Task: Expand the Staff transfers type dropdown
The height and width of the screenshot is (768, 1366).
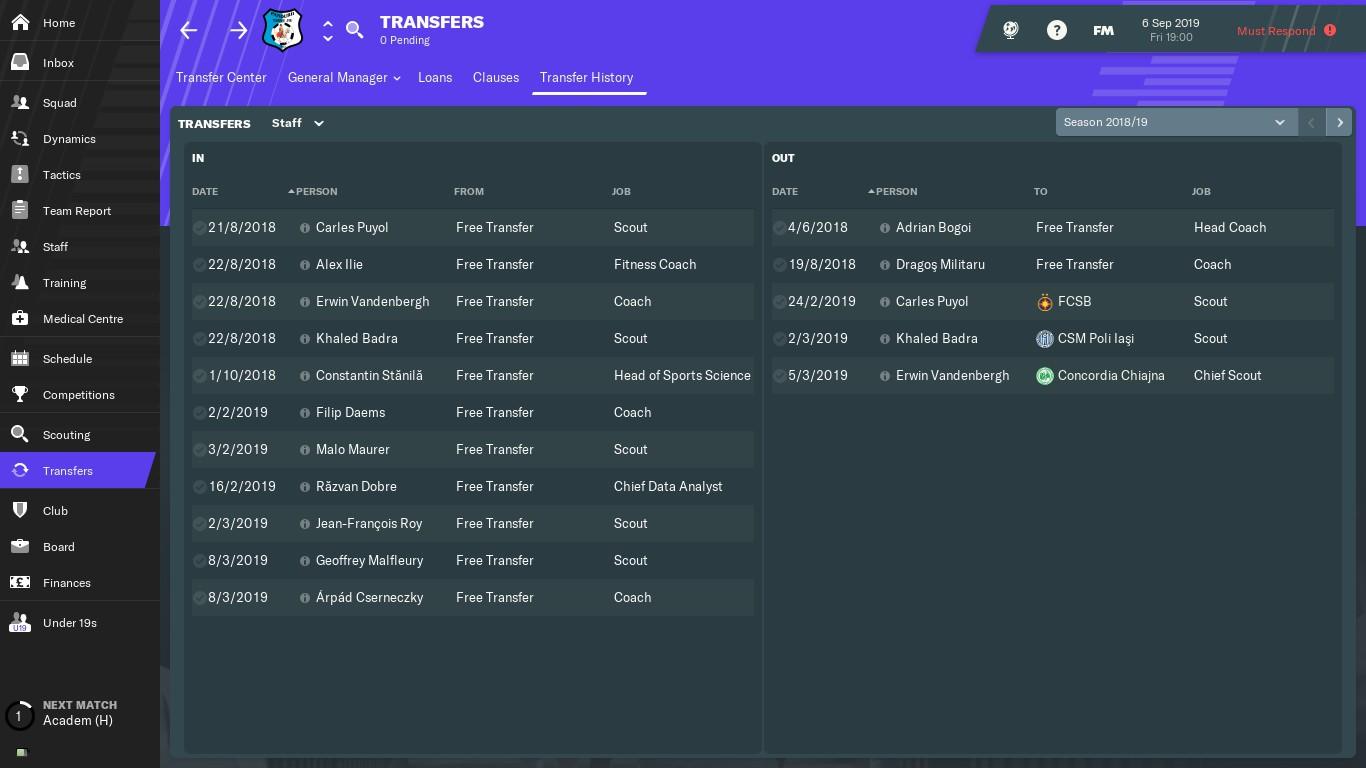Action: click(x=298, y=123)
